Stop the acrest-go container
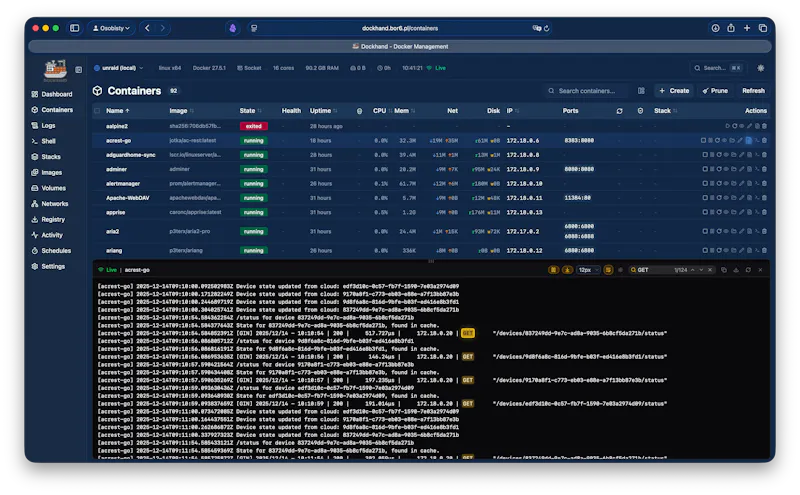This screenshot has width=800, height=495. click(x=704, y=140)
